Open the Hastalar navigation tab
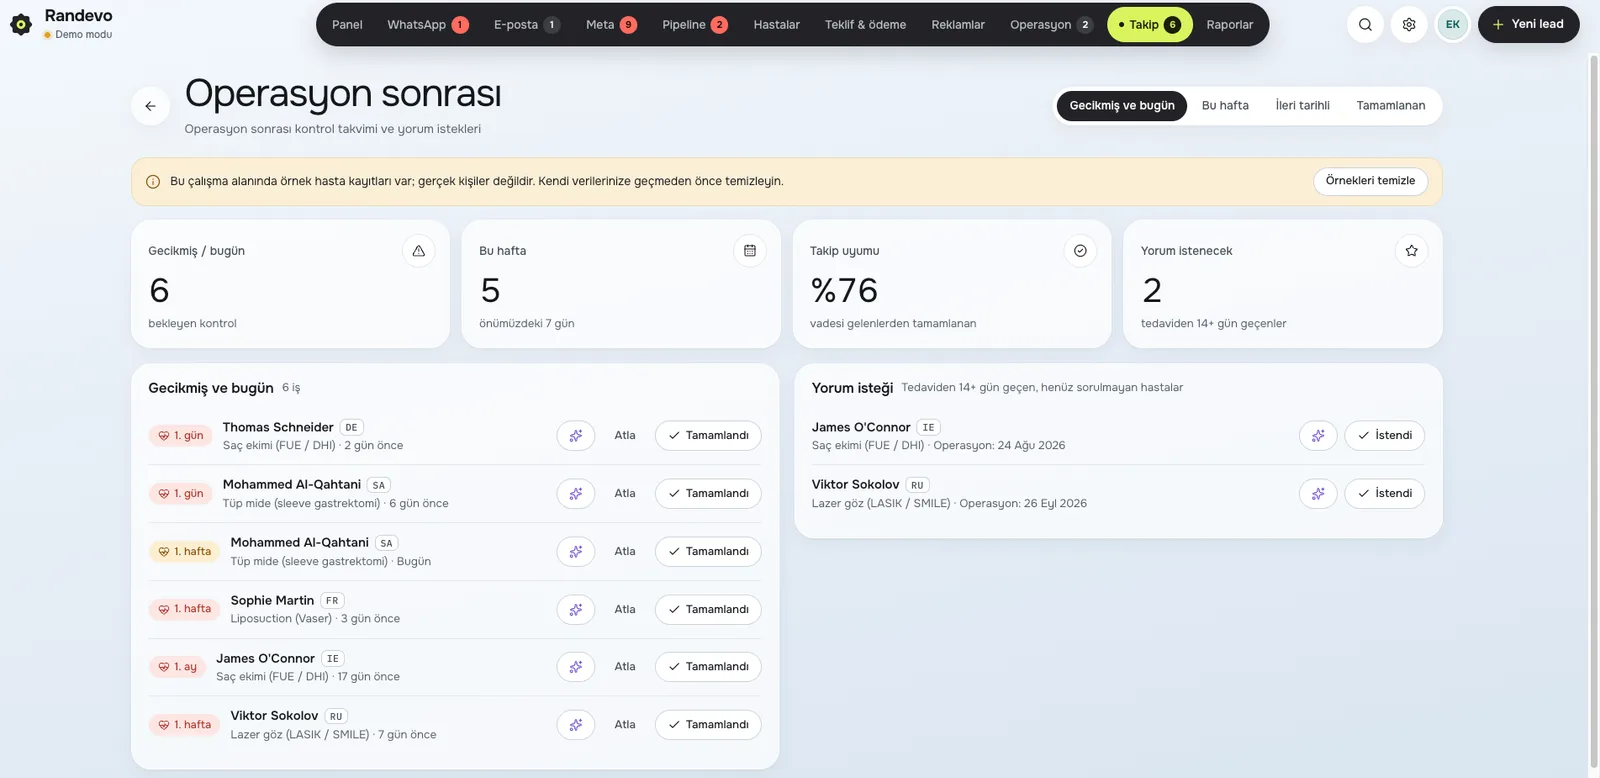This screenshot has height=778, width=1600. pyautogui.click(x=776, y=25)
